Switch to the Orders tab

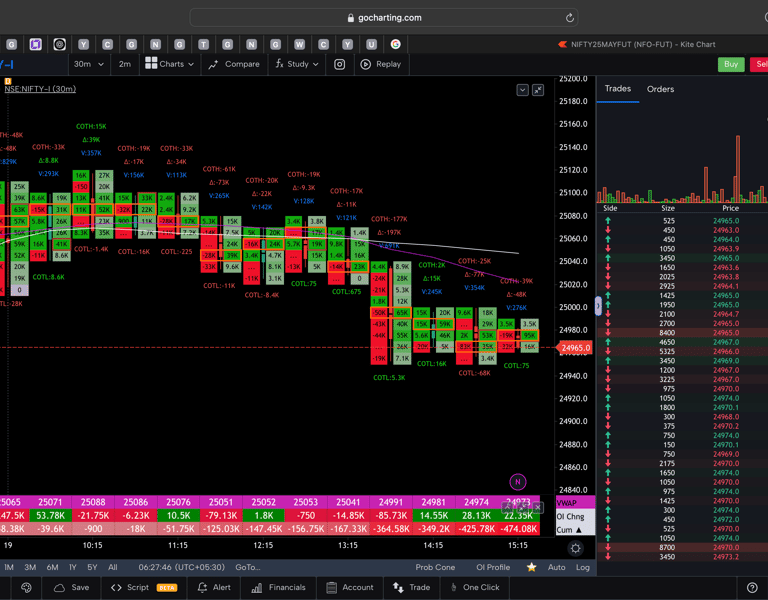coord(660,89)
